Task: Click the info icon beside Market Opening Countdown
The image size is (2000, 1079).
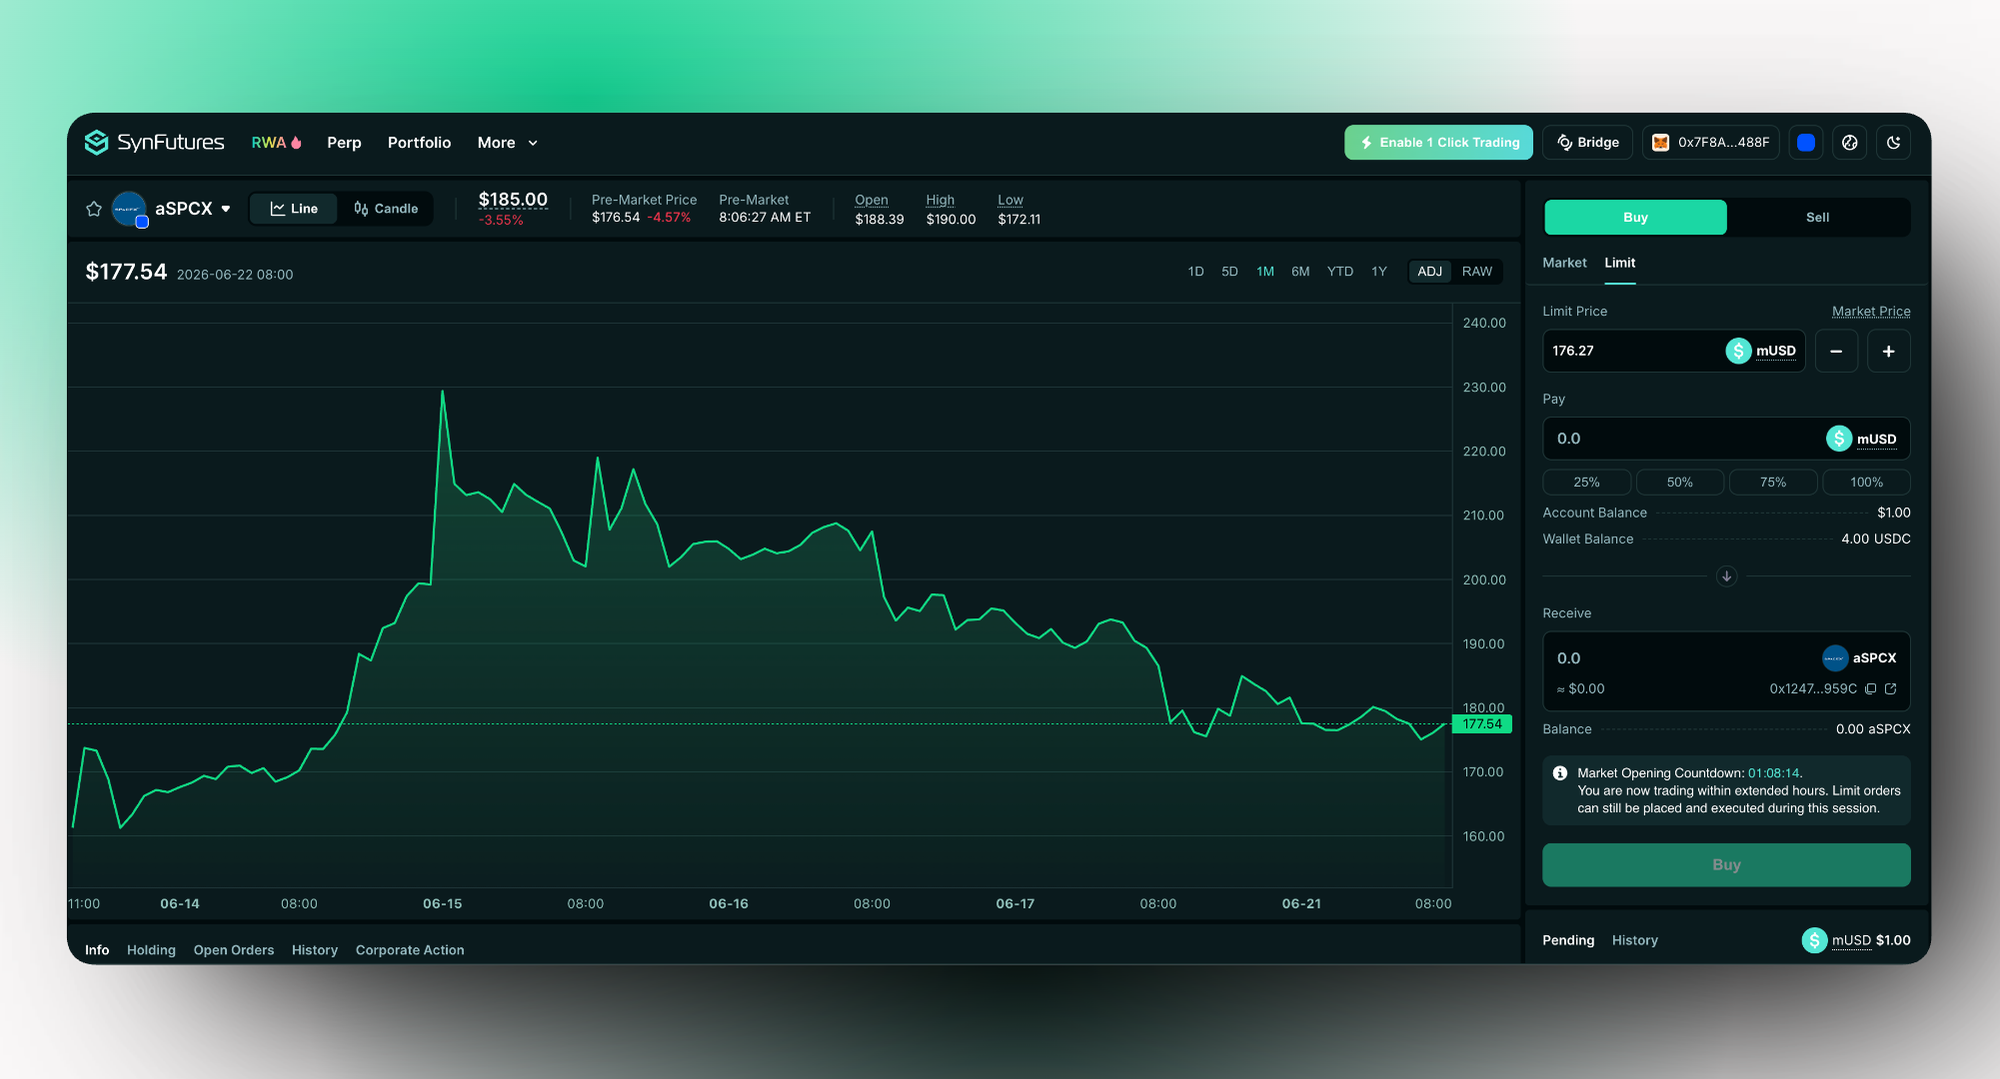Action: coord(1560,773)
